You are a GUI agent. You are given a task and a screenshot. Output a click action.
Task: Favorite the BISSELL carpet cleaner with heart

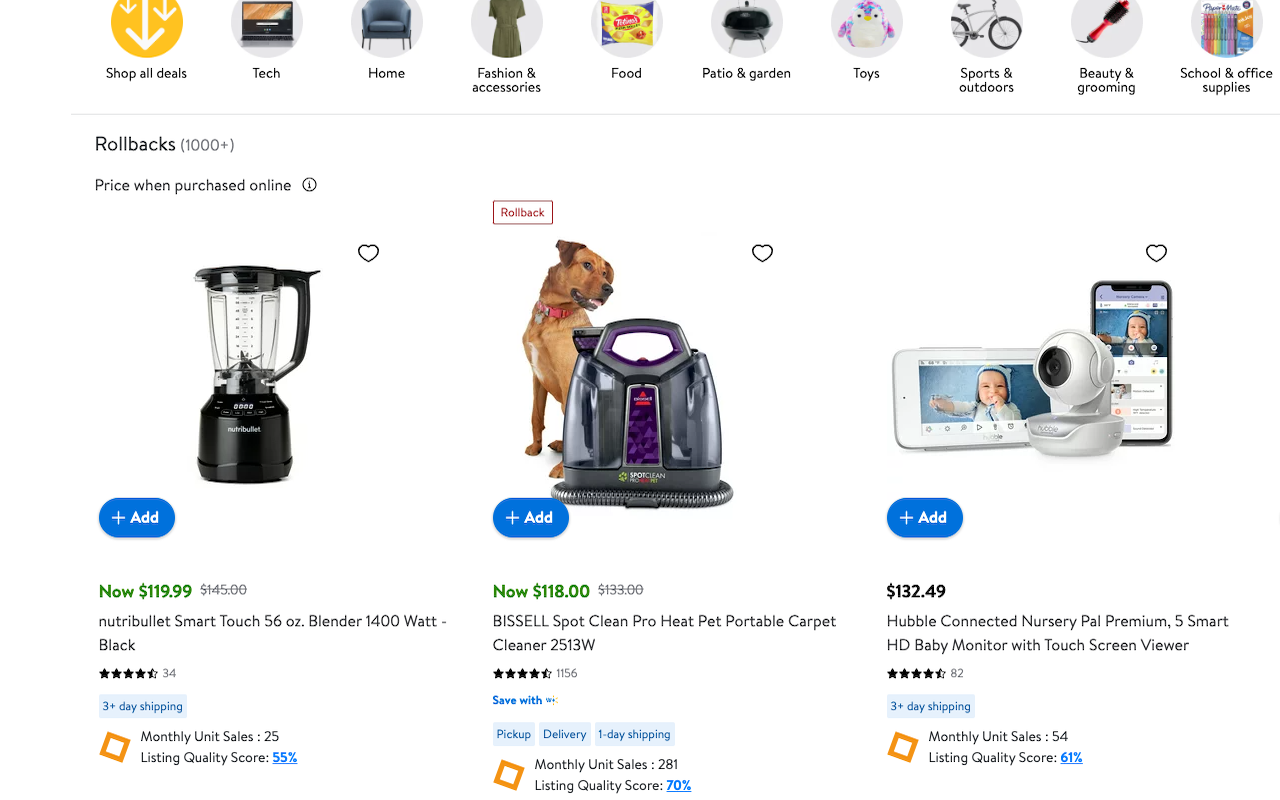(762, 253)
